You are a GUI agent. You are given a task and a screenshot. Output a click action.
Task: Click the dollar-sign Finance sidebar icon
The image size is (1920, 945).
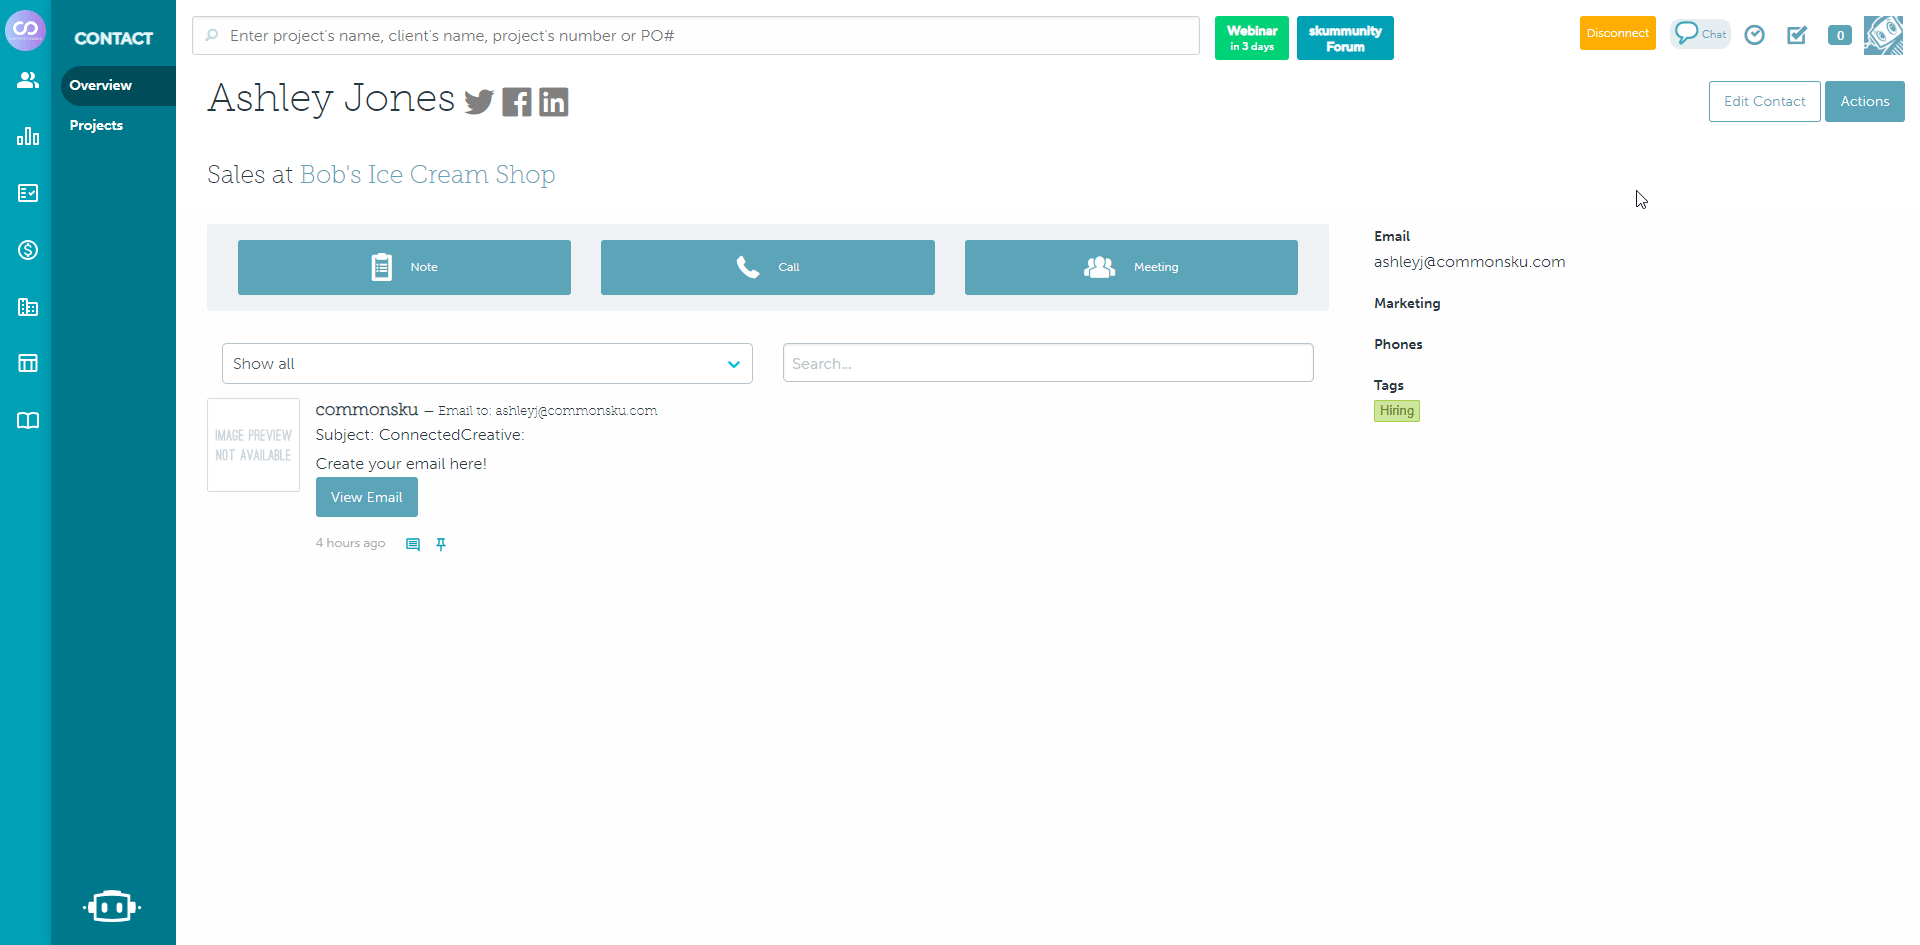(x=27, y=250)
